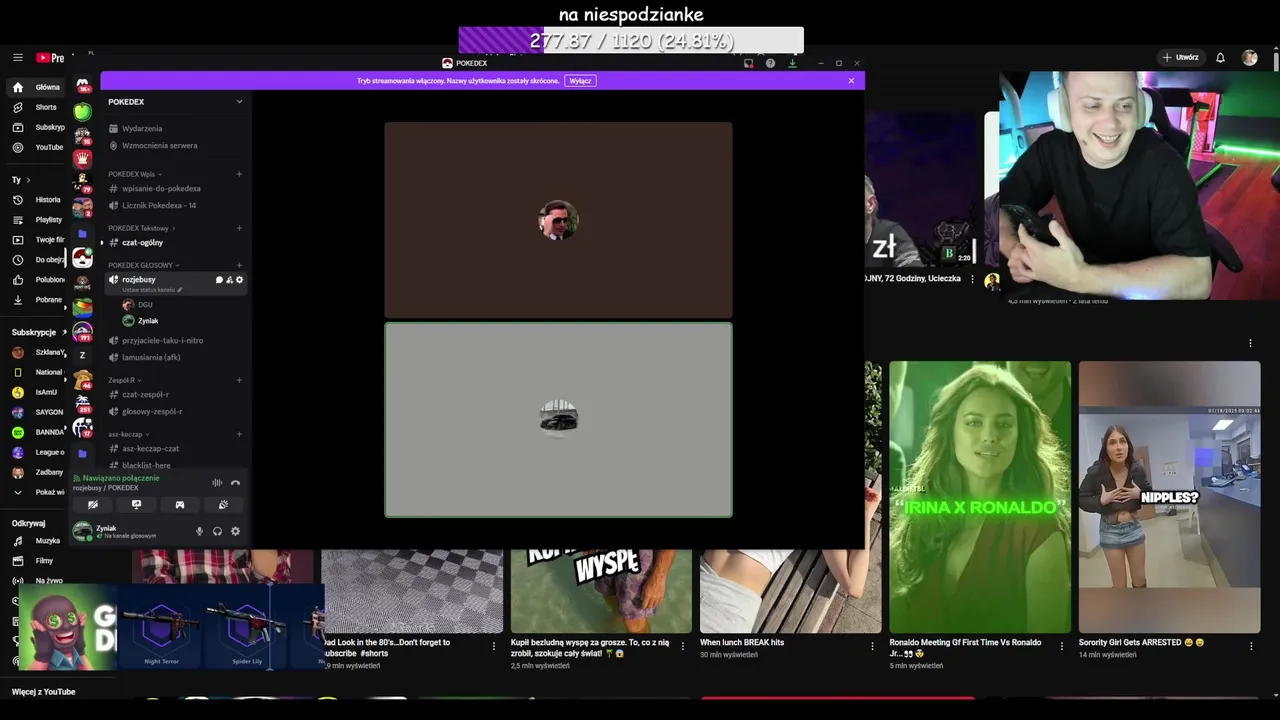
Task: Select the Z letter Discord server
Action: [x=83, y=355]
